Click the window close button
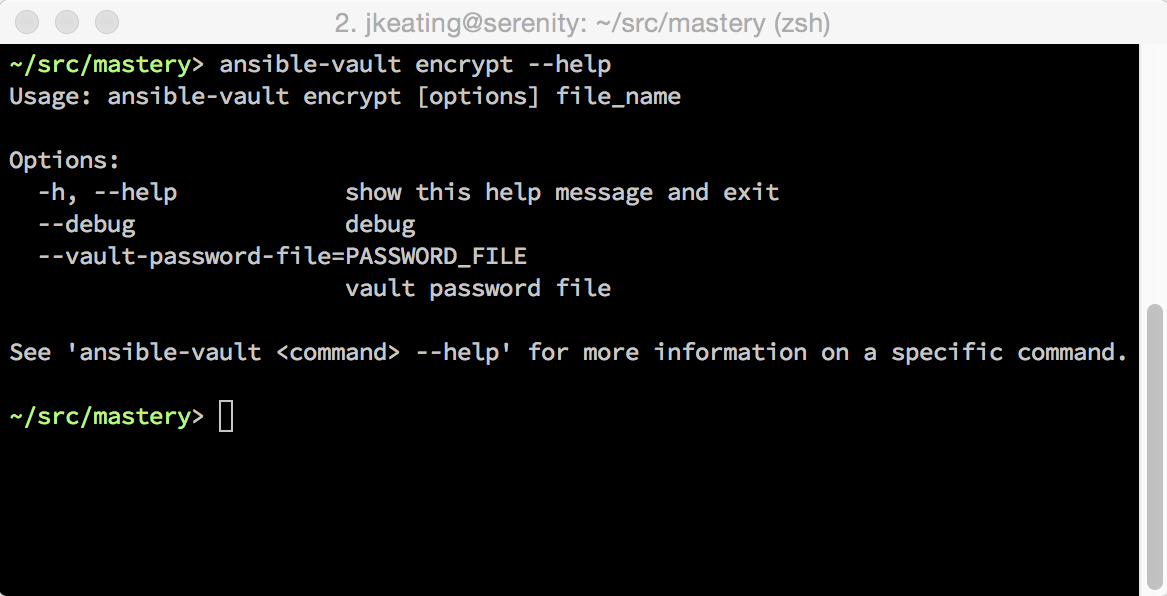Viewport: 1167px width, 596px height. [29, 21]
